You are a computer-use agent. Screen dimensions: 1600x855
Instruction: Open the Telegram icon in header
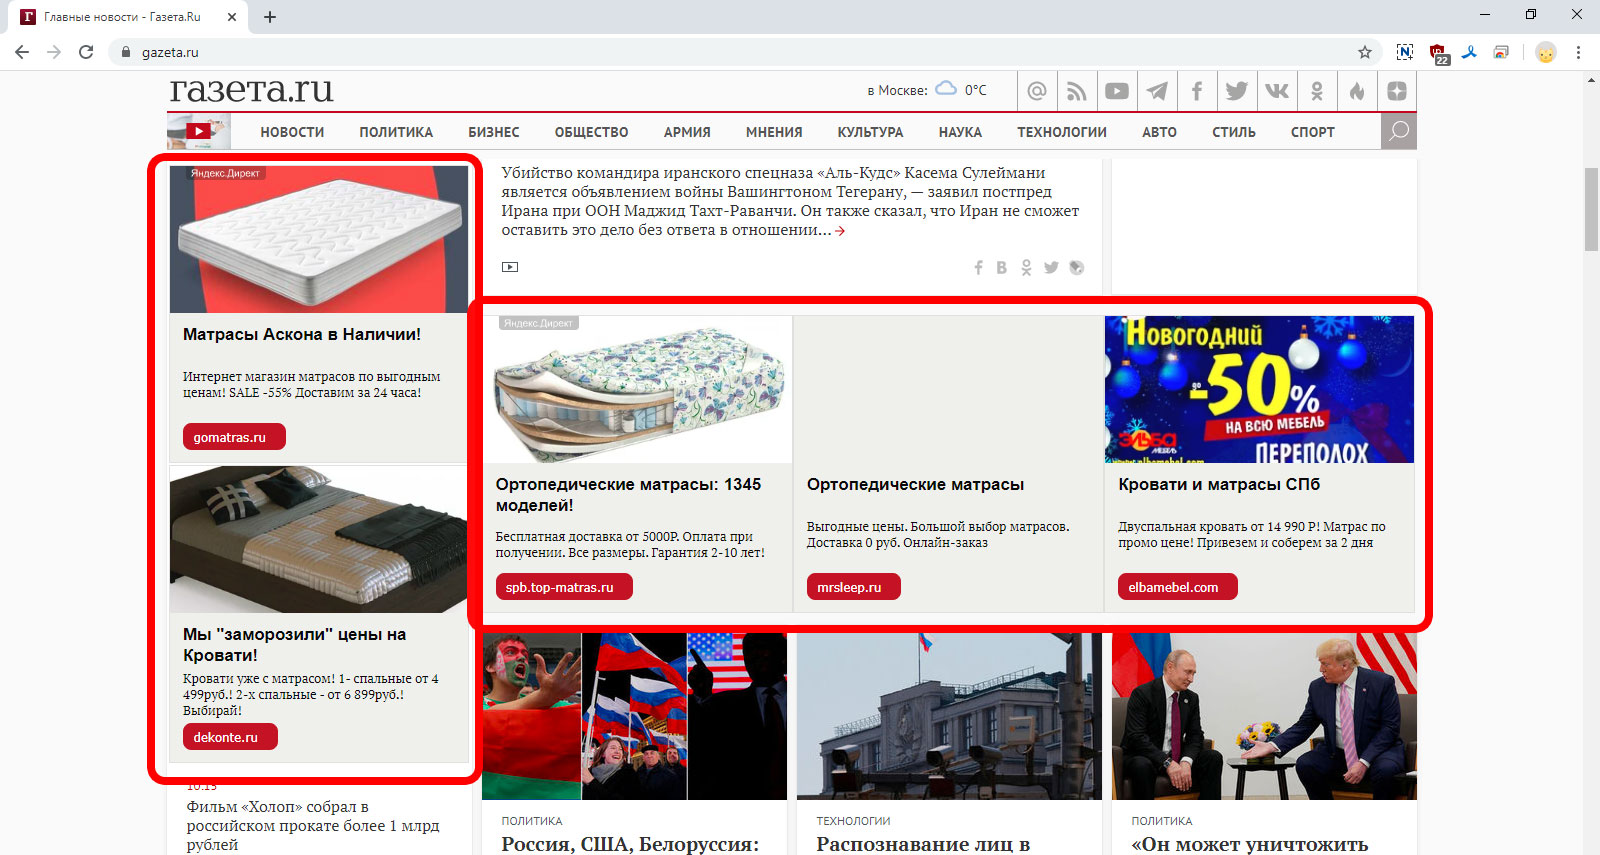(1157, 91)
